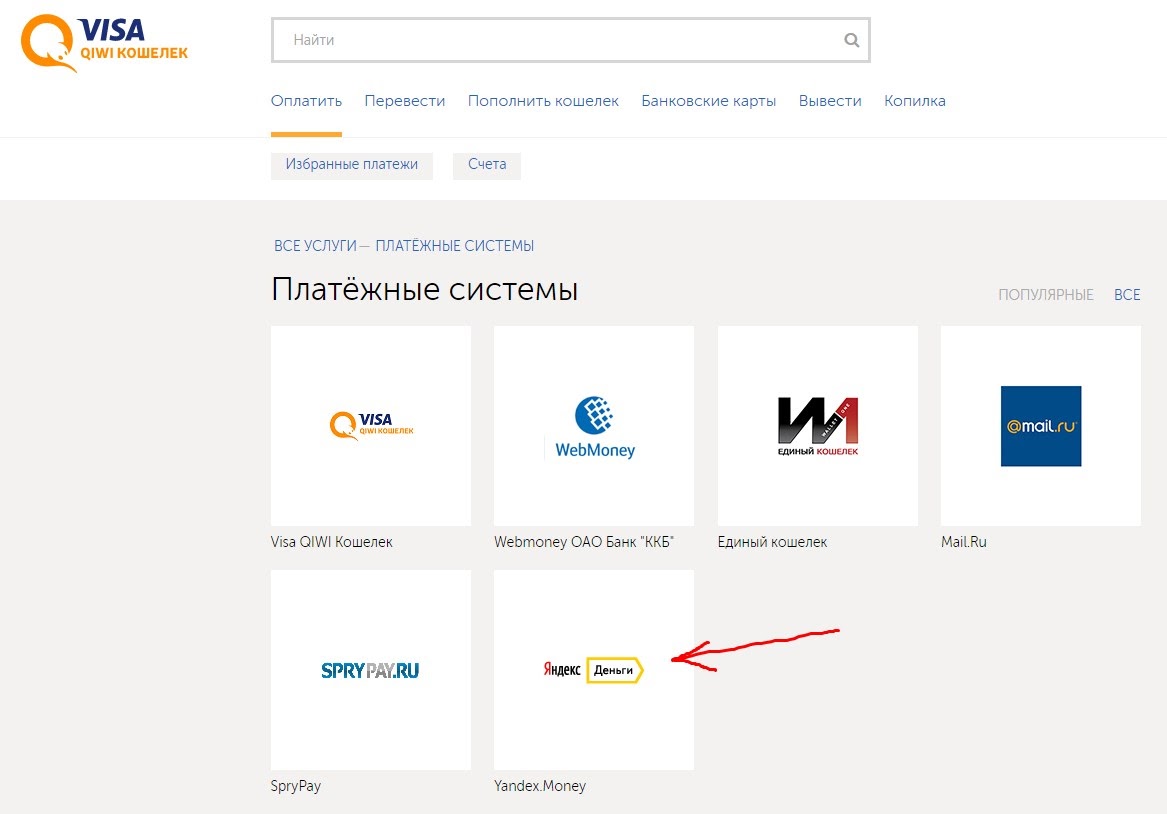Click the ПЛАТЁЖНЫЕ СИСТЕМЫ breadcrumb link

point(455,246)
